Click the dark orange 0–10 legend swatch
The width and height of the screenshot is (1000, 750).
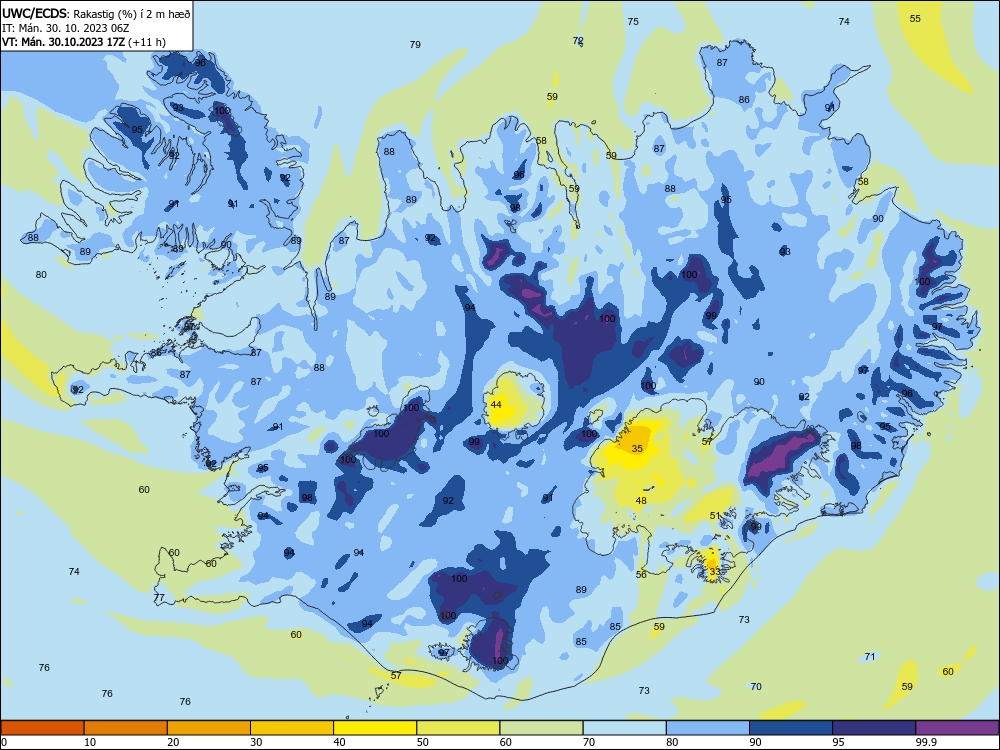point(42,728)
